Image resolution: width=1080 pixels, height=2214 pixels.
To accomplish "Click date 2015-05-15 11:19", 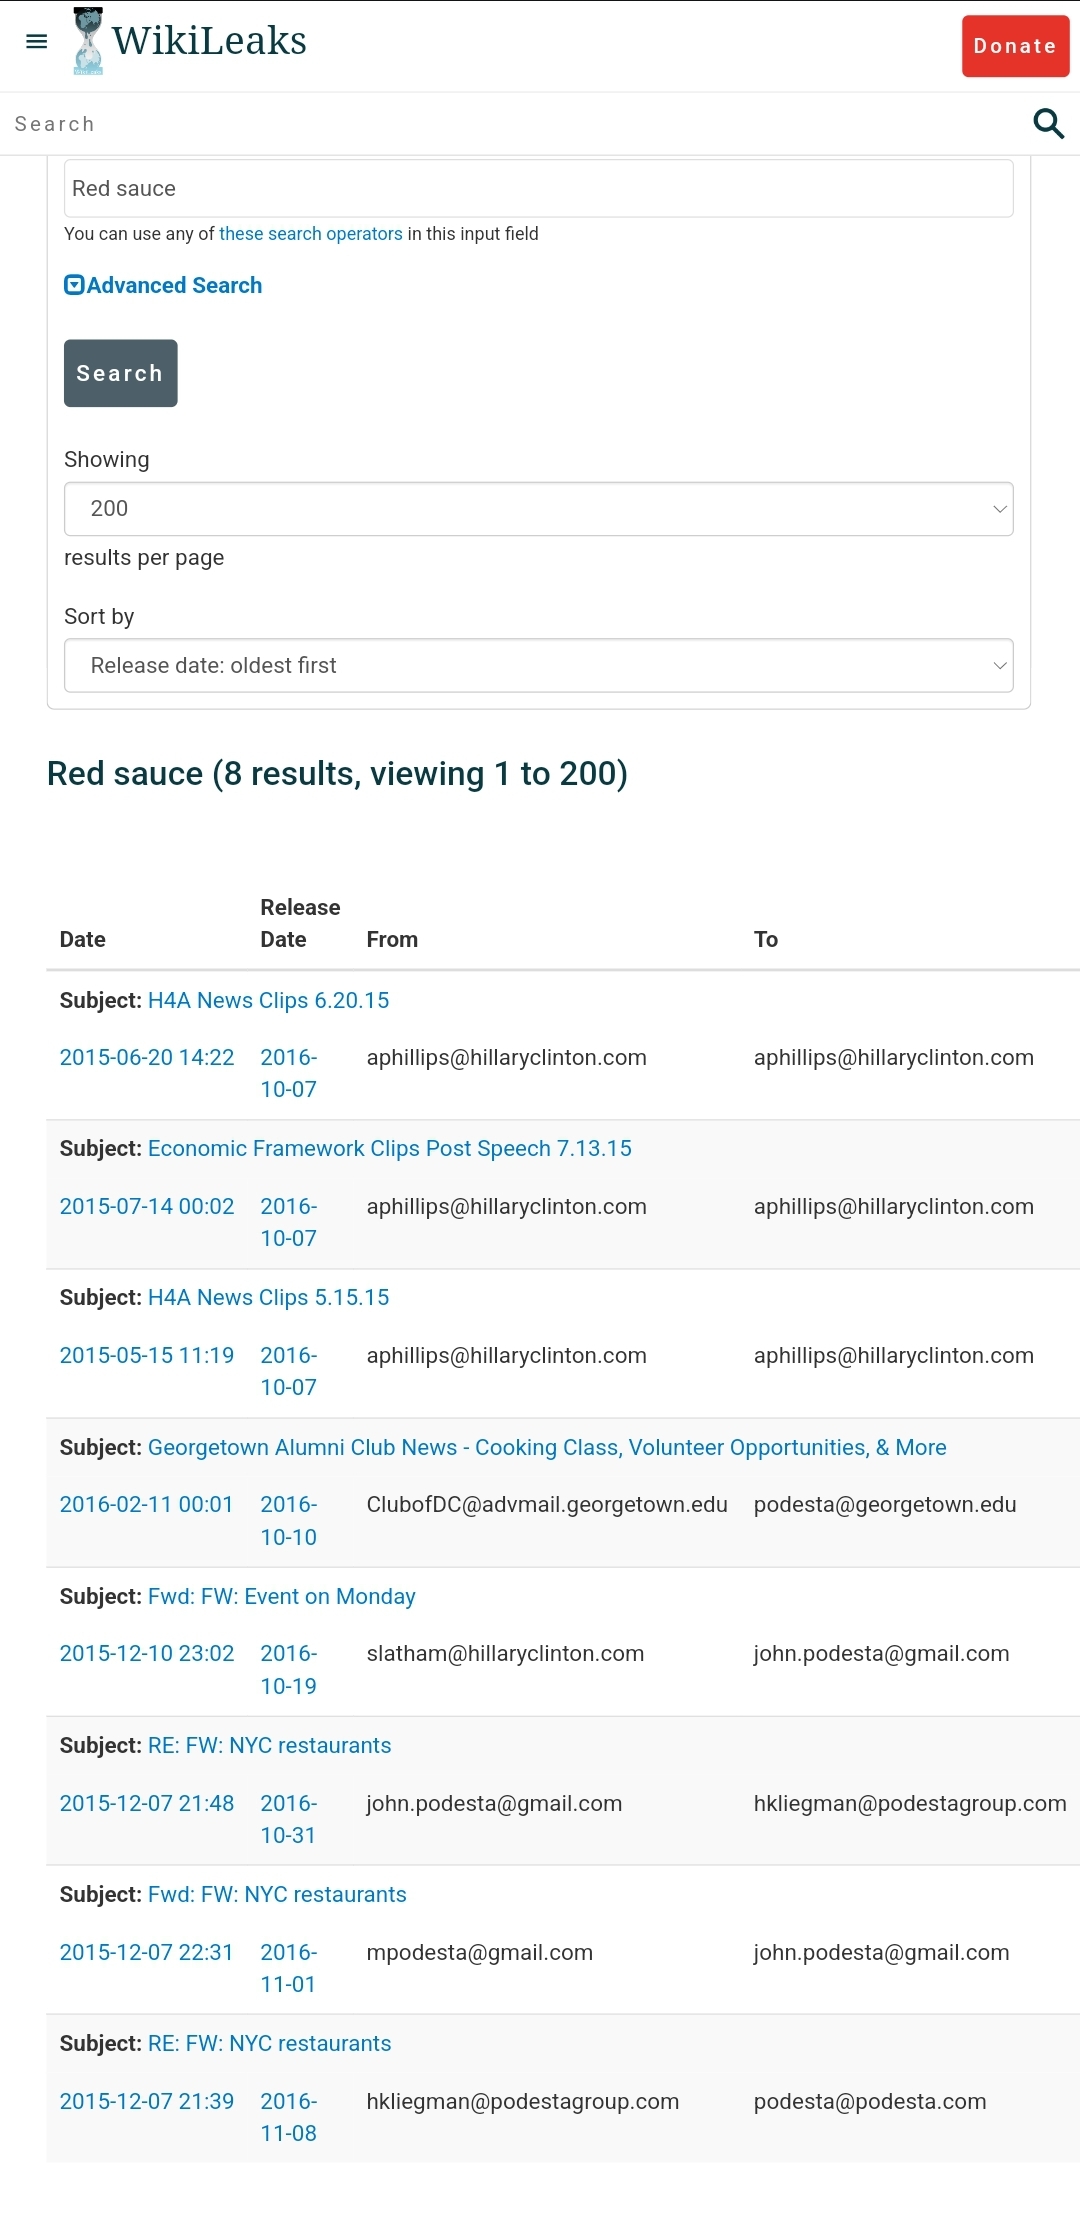I will (x=147, y=1356).
